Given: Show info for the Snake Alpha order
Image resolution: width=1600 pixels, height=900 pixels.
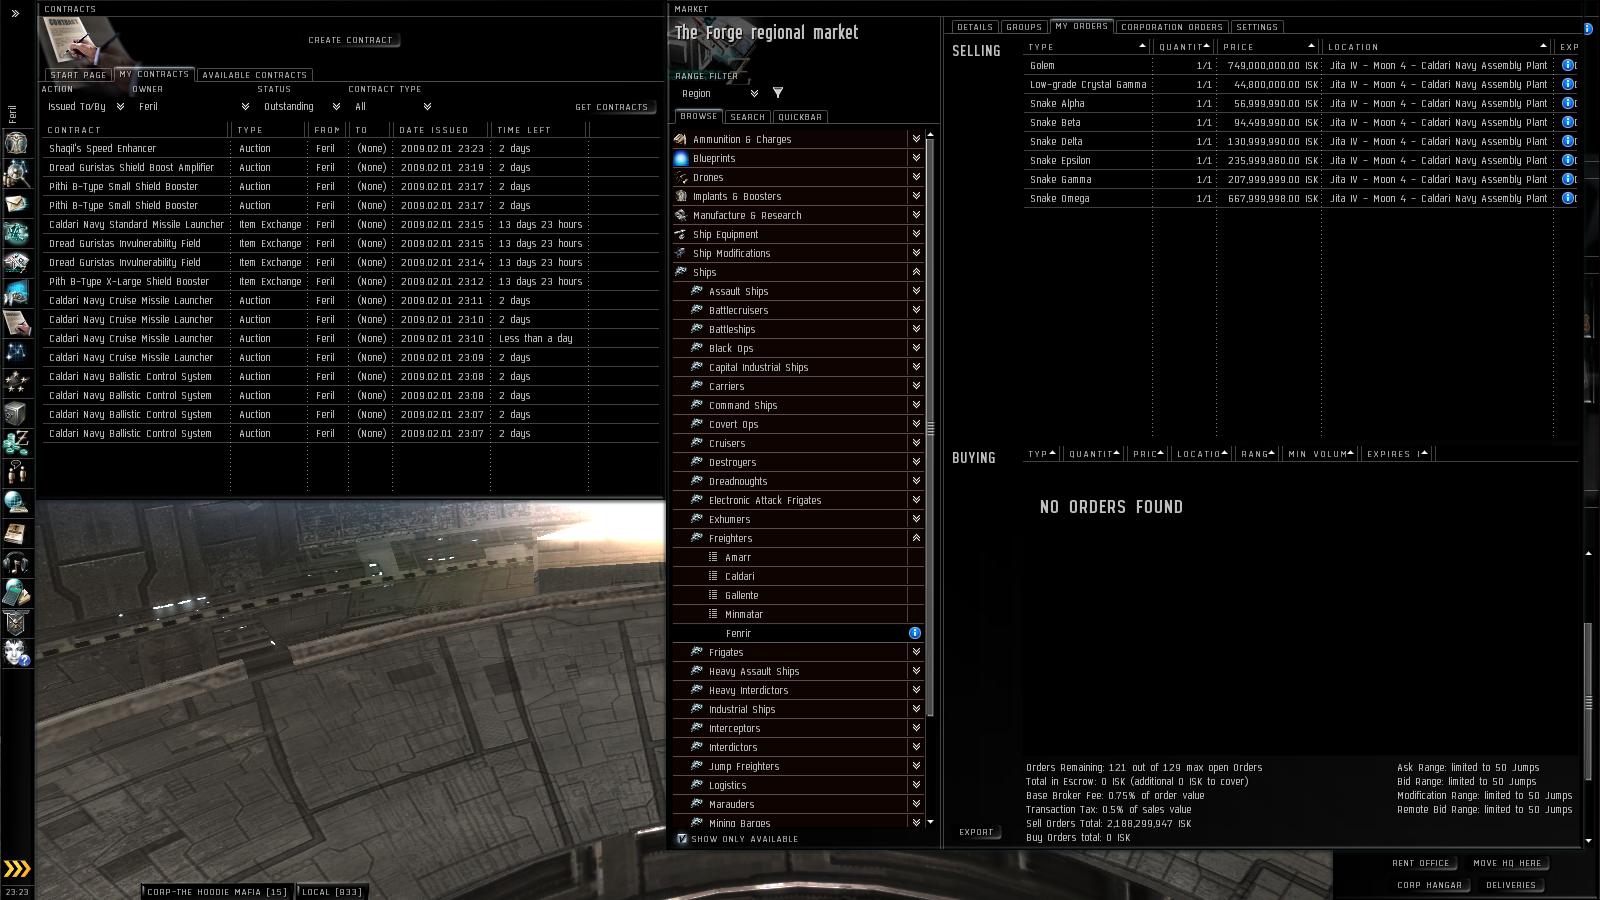Looking at the screenshot, I should 1567,103.
